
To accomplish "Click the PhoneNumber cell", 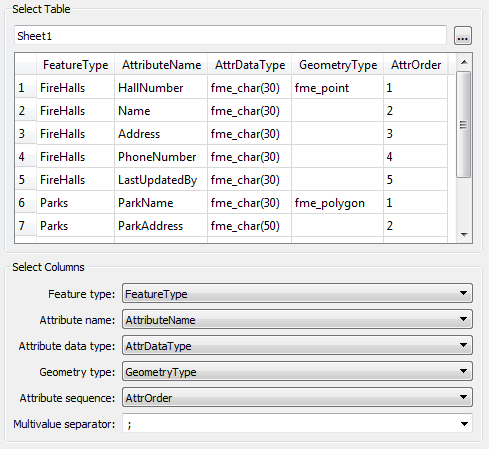I will point(161,157).
